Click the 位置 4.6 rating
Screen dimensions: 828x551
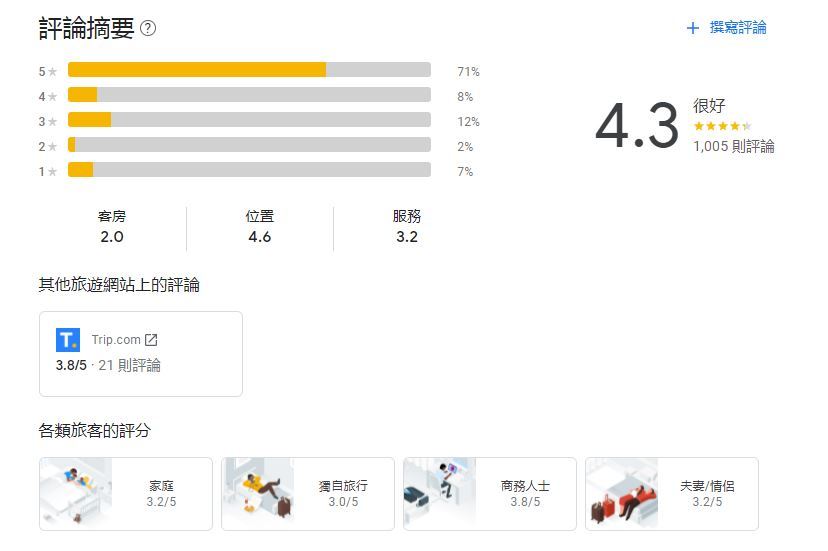(260, 227)
